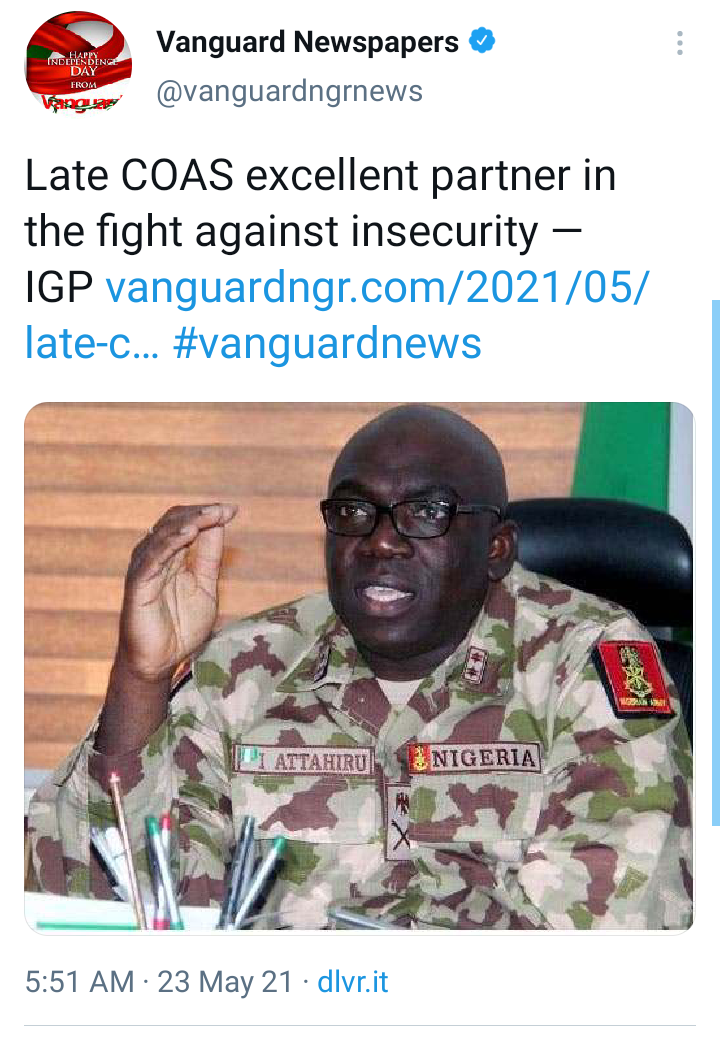Open the dlvr.it source link
This screenshot has width=720, height=1049.
click(x=353, y=982)
